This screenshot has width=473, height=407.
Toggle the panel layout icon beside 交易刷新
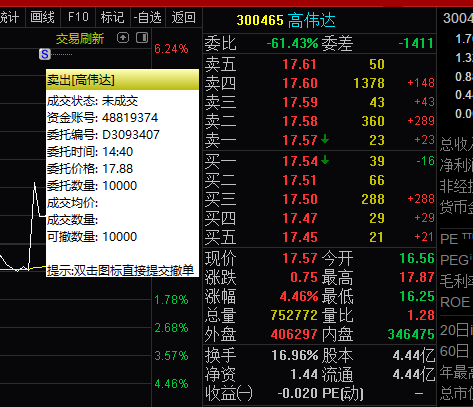[x=142, y=38]
